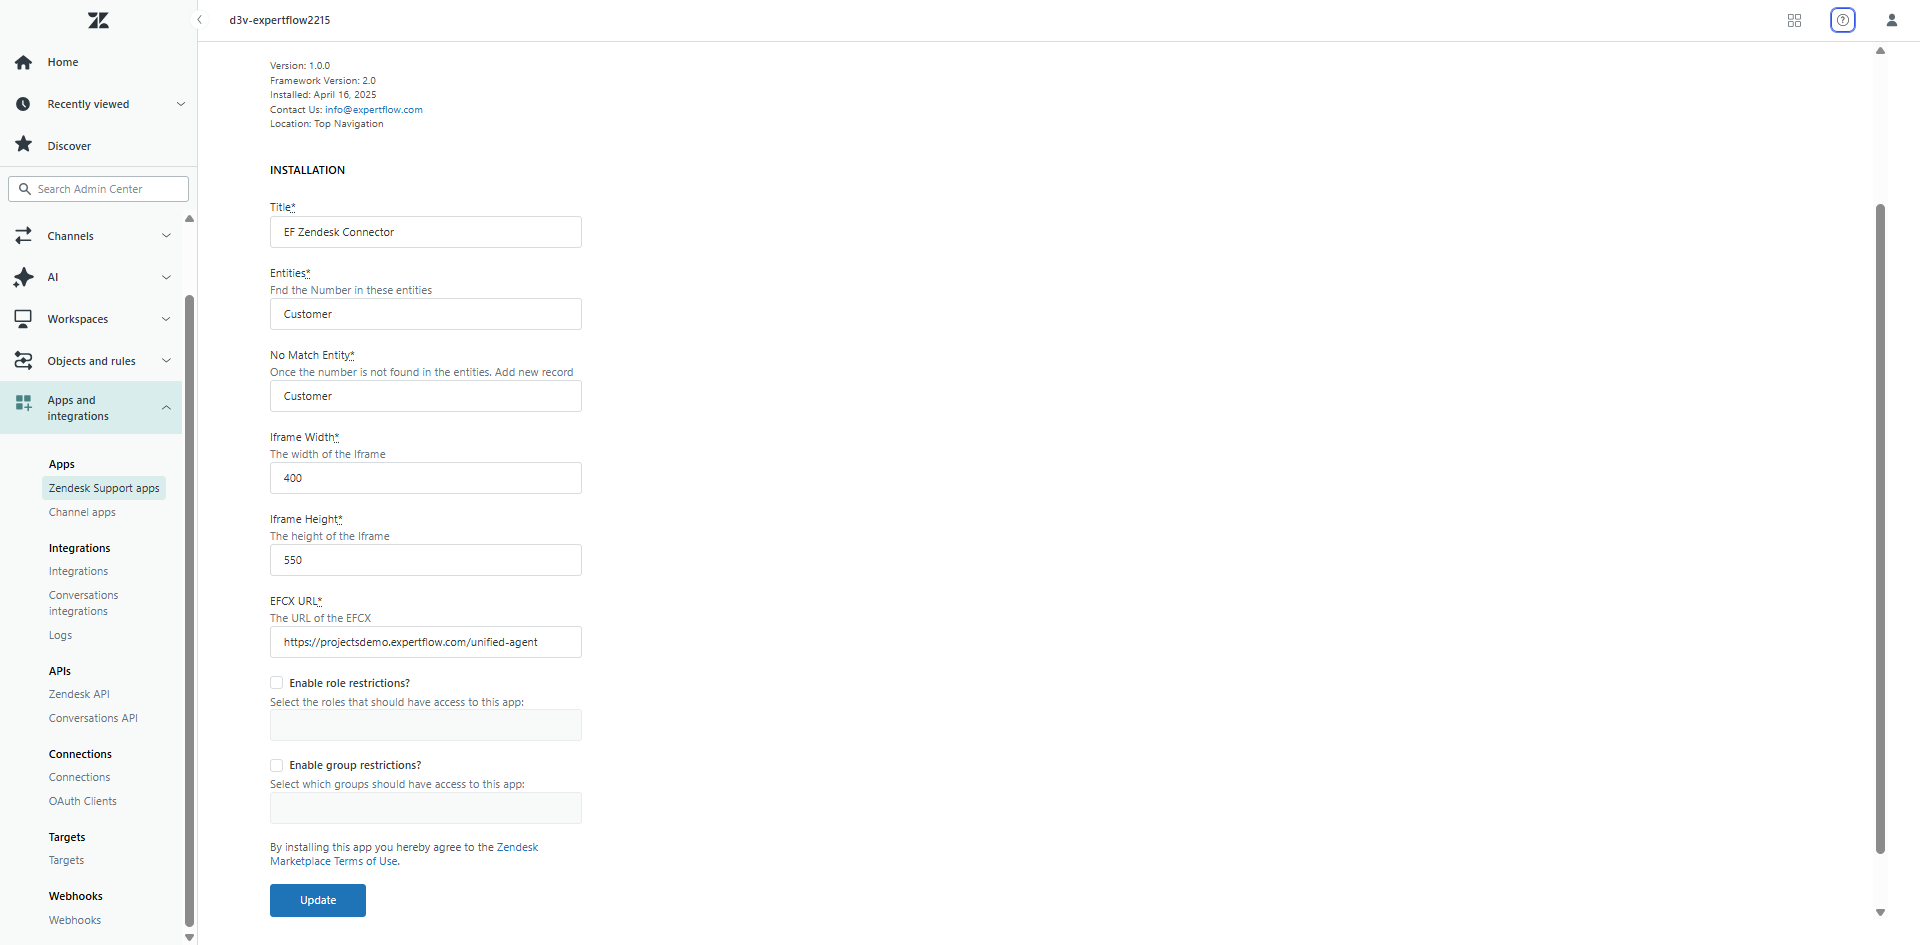Expand the Recently viewed section
Image resolution: width=1920 pixels, height=945 pixels.
click(181, 104)
